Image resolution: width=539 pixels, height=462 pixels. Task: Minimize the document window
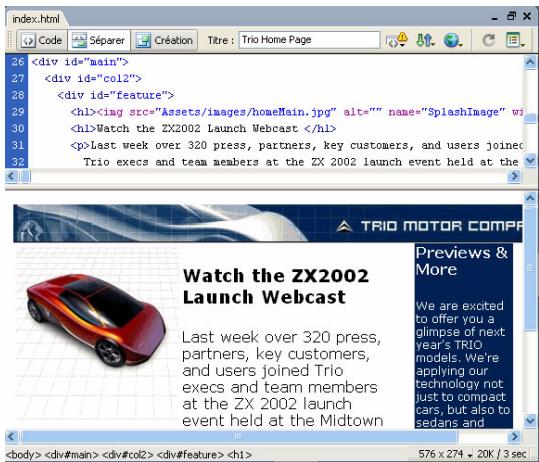coord(495,18)
